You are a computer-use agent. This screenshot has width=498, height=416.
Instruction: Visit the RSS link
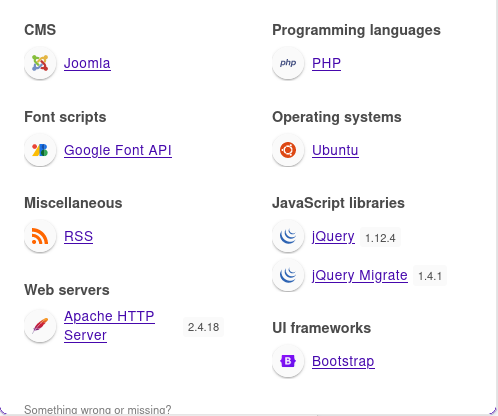tap(78, 236)
